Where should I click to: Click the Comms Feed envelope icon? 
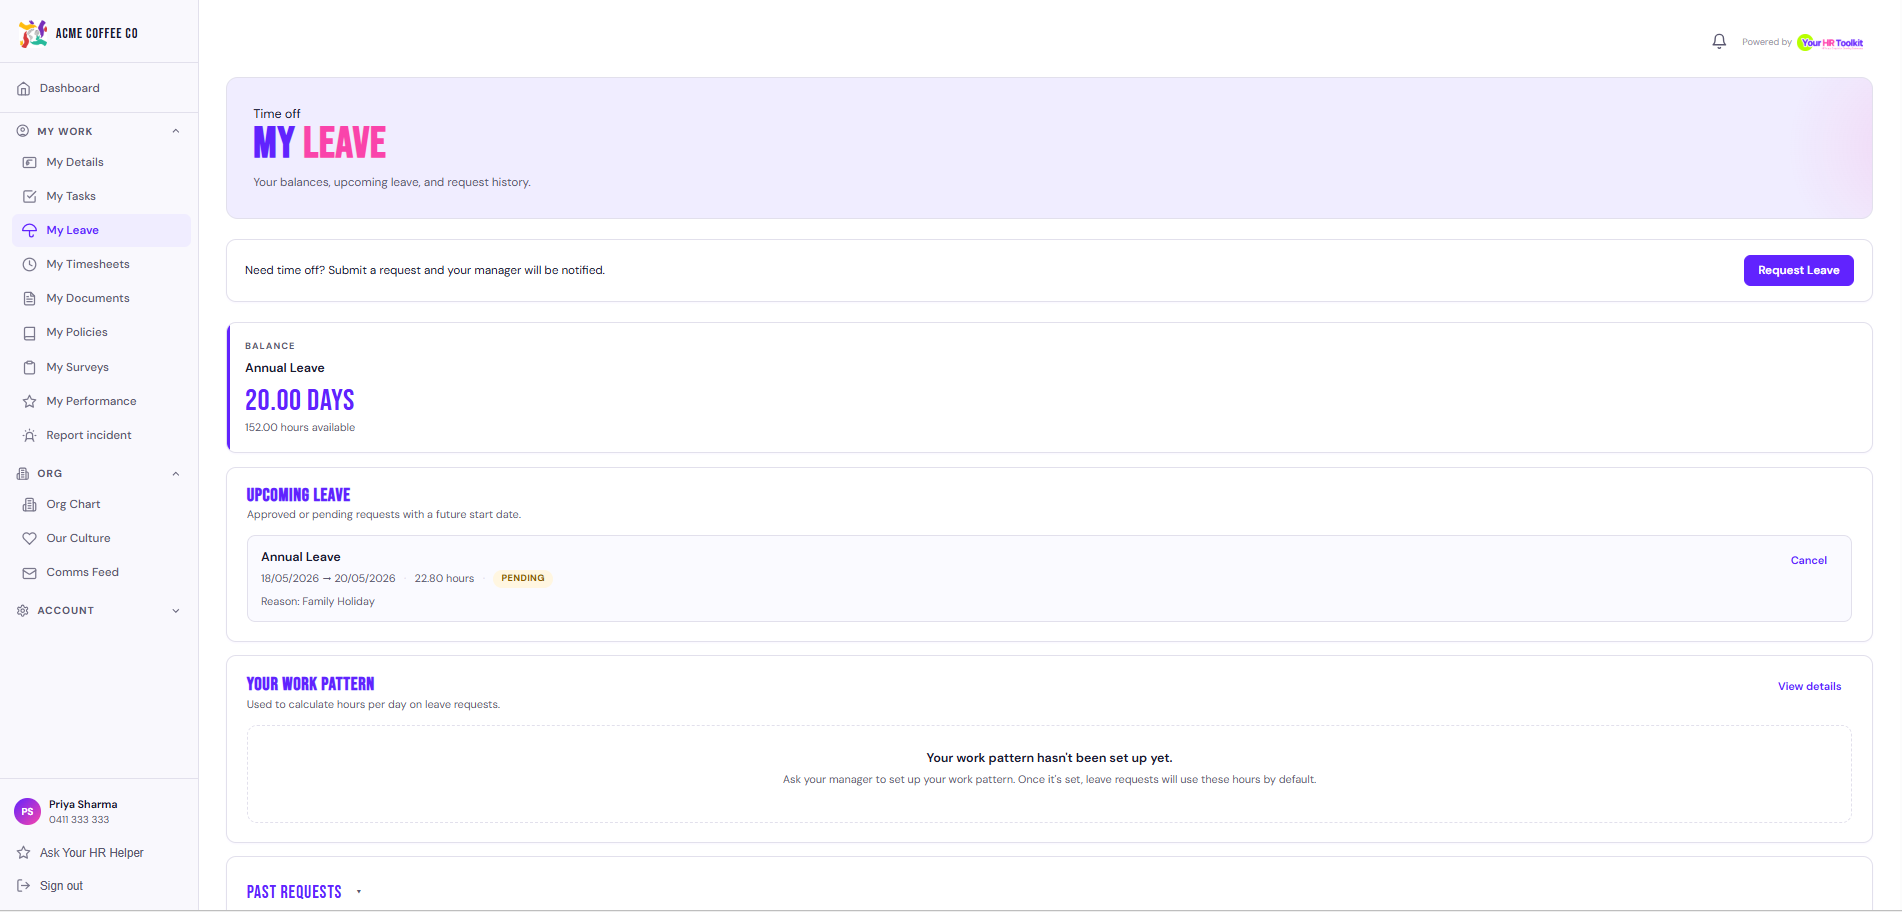pyautogui.click(x=30, y=573)
